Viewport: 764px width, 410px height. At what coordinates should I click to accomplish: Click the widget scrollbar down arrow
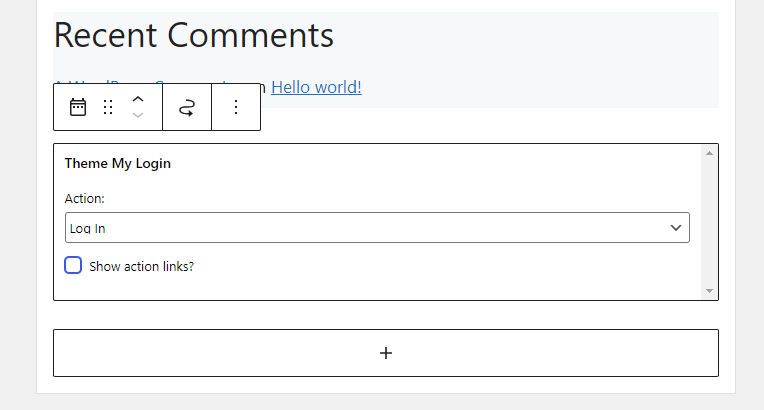tap(709, 291)
